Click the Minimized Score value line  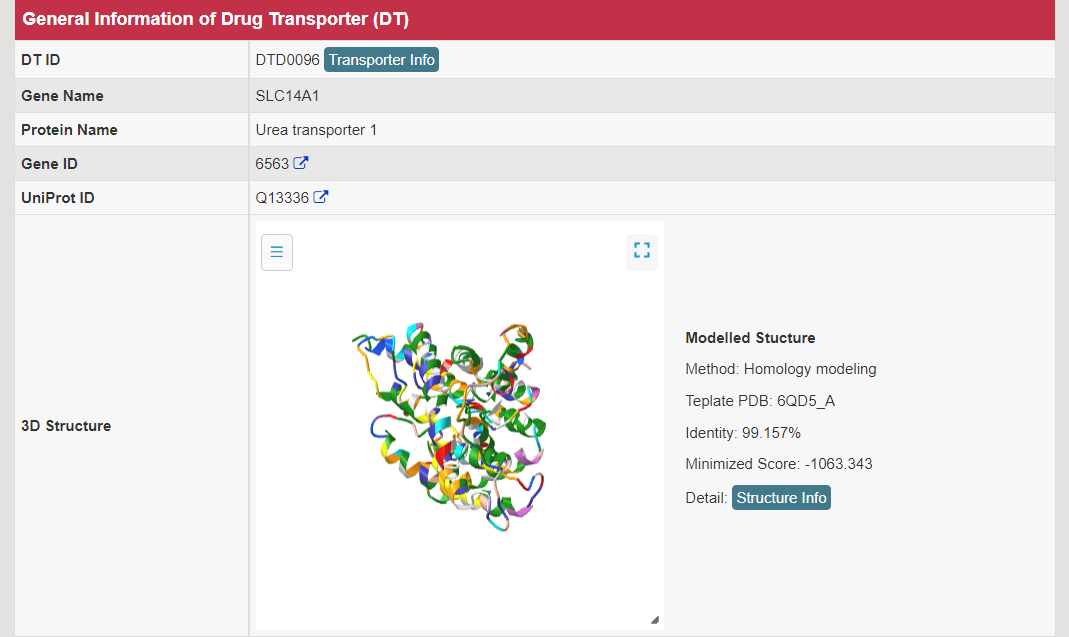click(765, 464)
